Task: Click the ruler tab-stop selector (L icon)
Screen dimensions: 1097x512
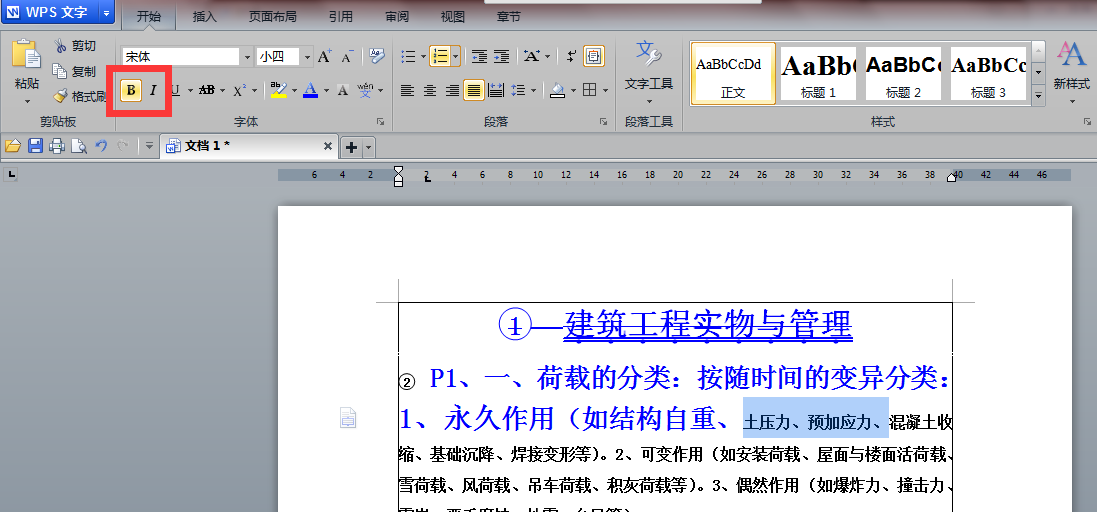Action: click(x=12, y=174)
